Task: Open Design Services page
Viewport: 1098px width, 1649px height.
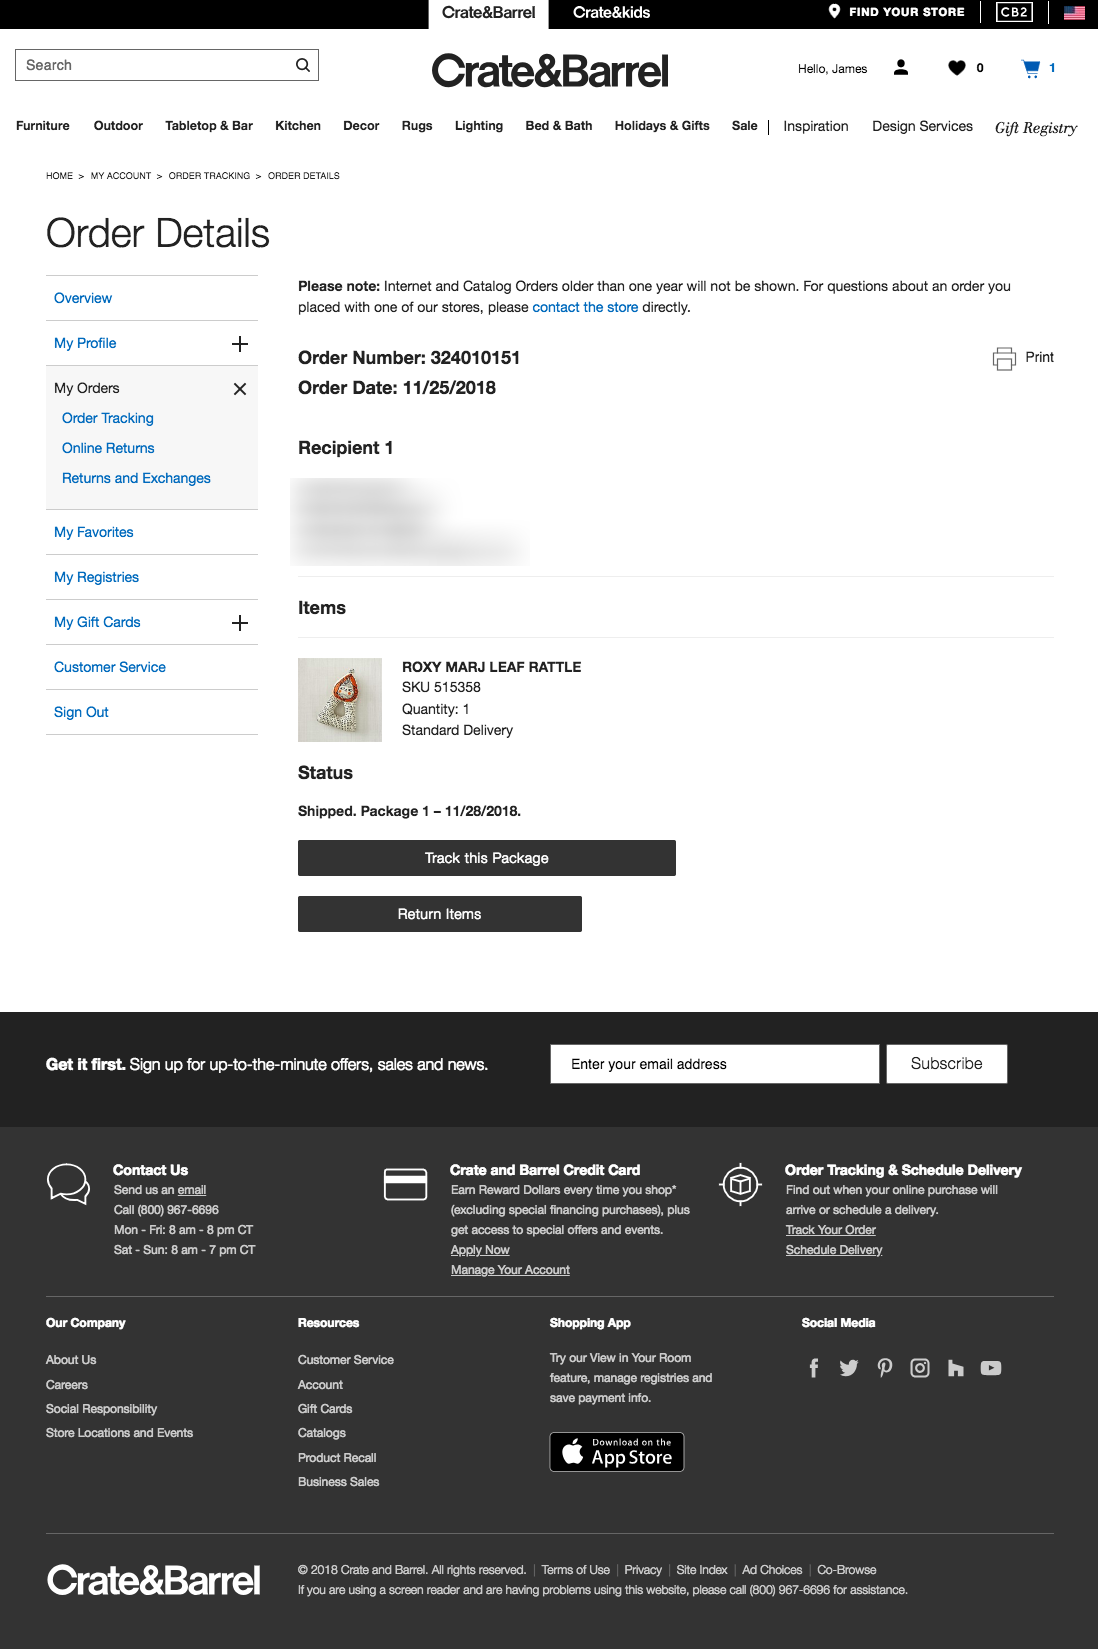Action: coord(922,126)
